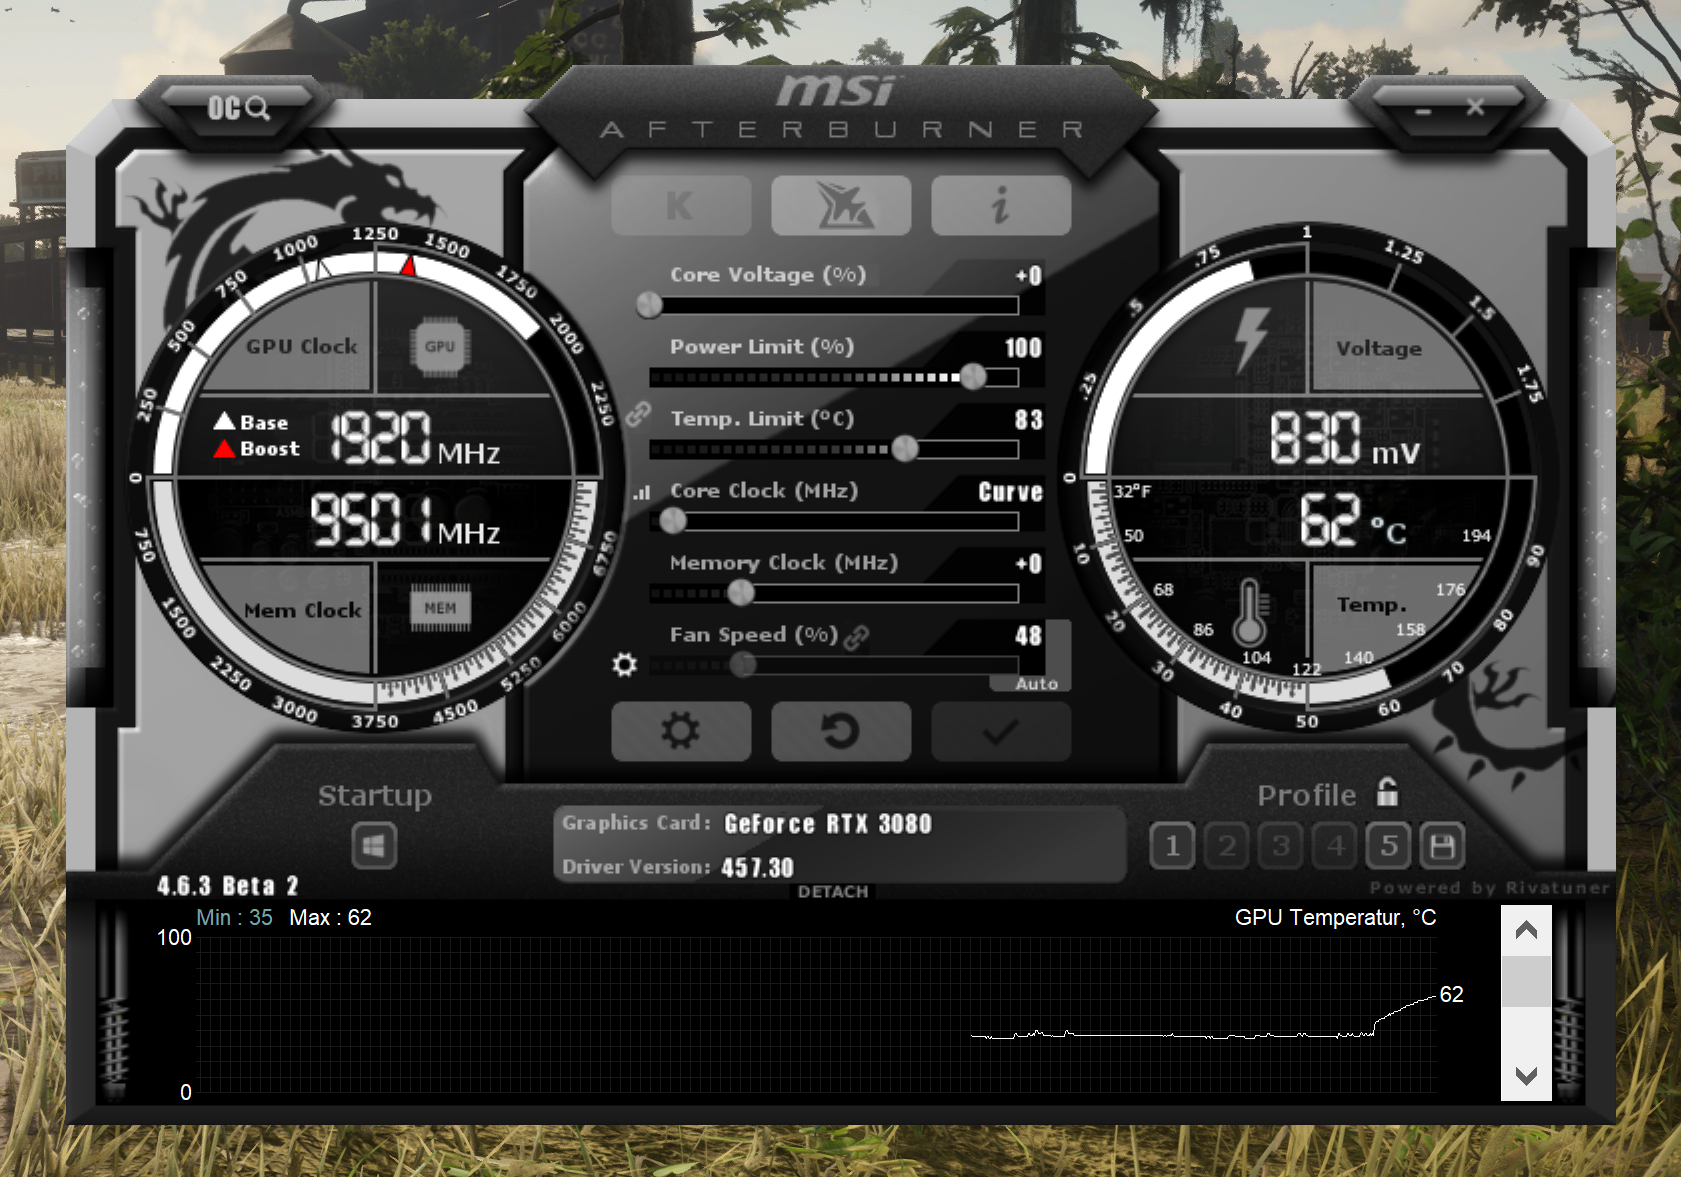
Task: Select profile slot 5
Action: 1389,847
